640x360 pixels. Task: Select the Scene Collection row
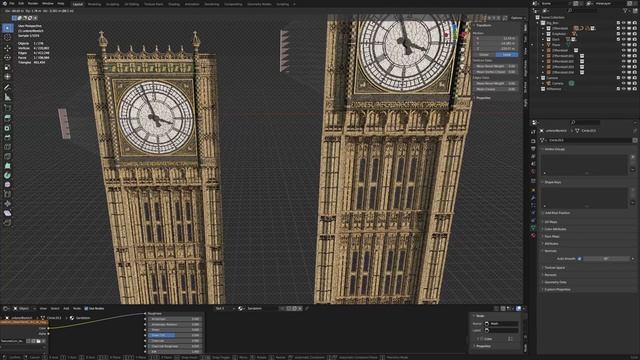click(x=552, y=18)
